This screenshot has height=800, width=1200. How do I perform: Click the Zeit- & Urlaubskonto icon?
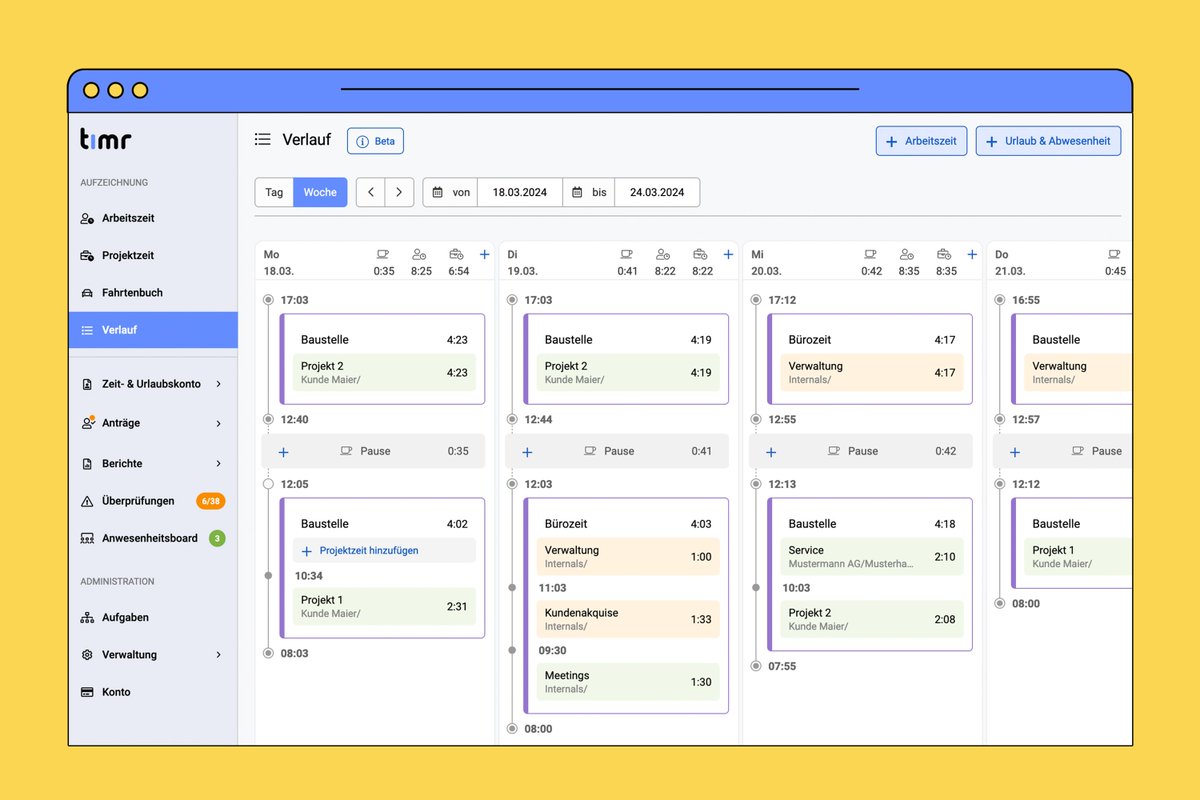[87, 384]
